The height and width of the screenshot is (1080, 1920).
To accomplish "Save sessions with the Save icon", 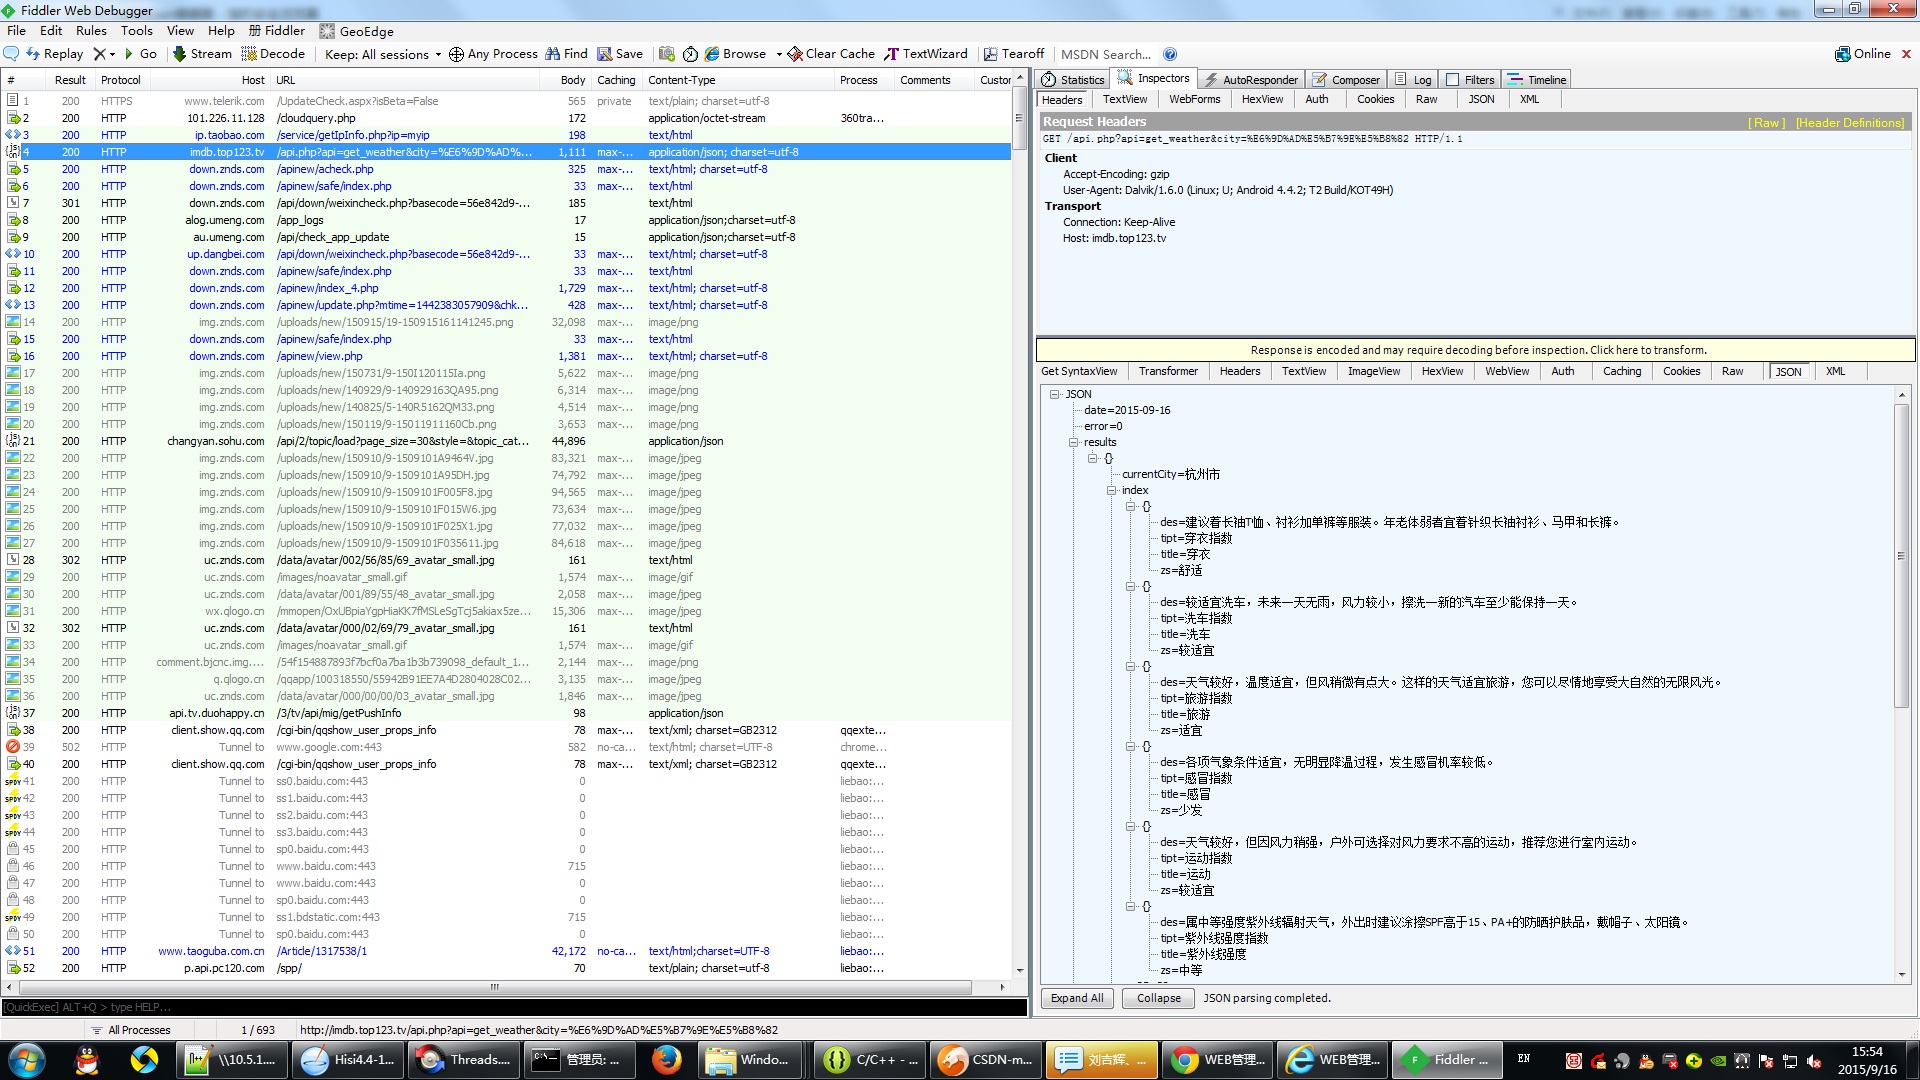I will pyautogui.click(x=620, y=54).
